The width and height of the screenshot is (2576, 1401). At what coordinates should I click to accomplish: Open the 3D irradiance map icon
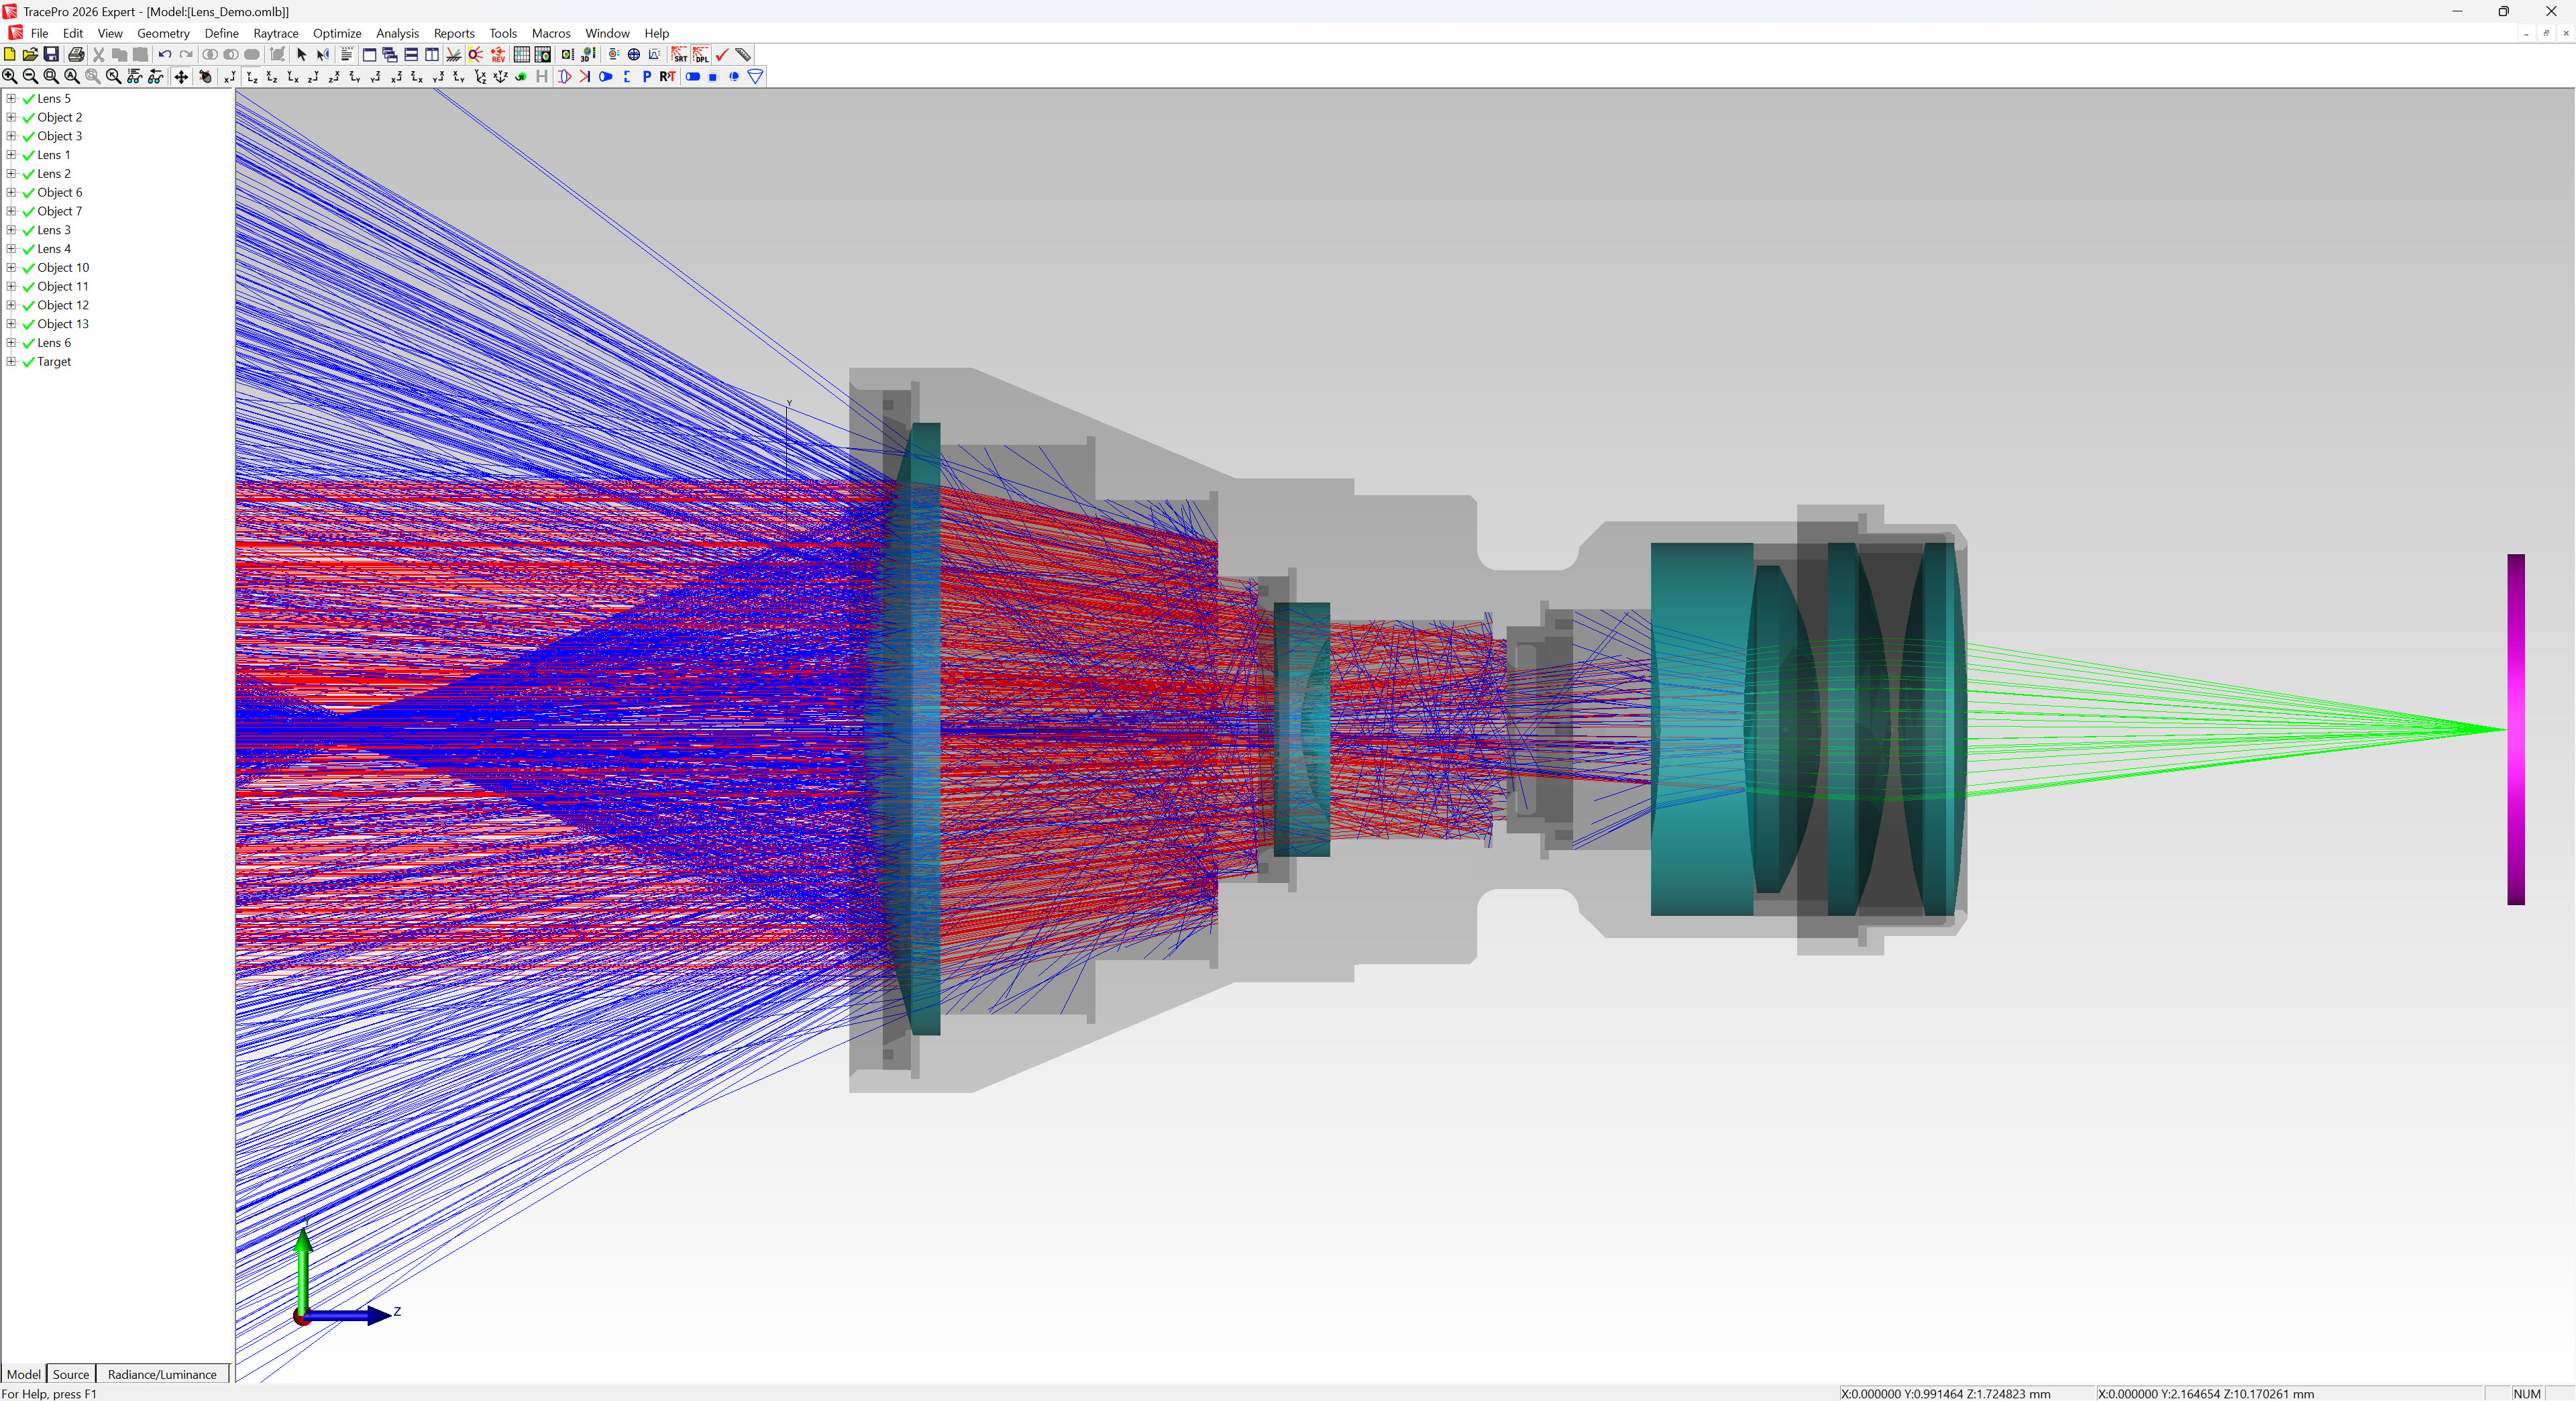(x=588, y=55)
